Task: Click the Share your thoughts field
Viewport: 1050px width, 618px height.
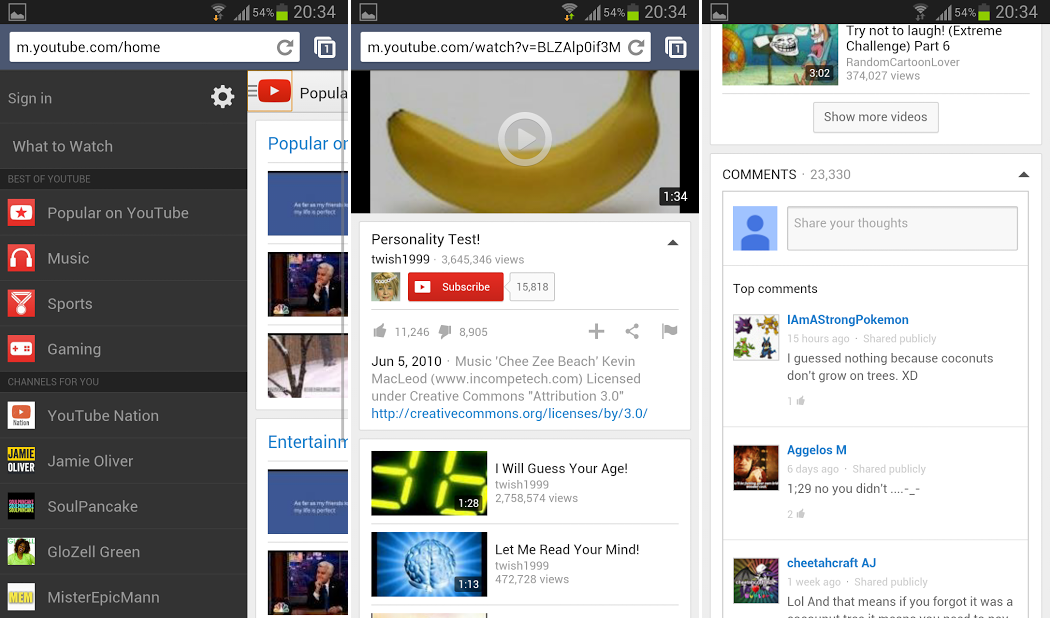Action: [902, 228]
